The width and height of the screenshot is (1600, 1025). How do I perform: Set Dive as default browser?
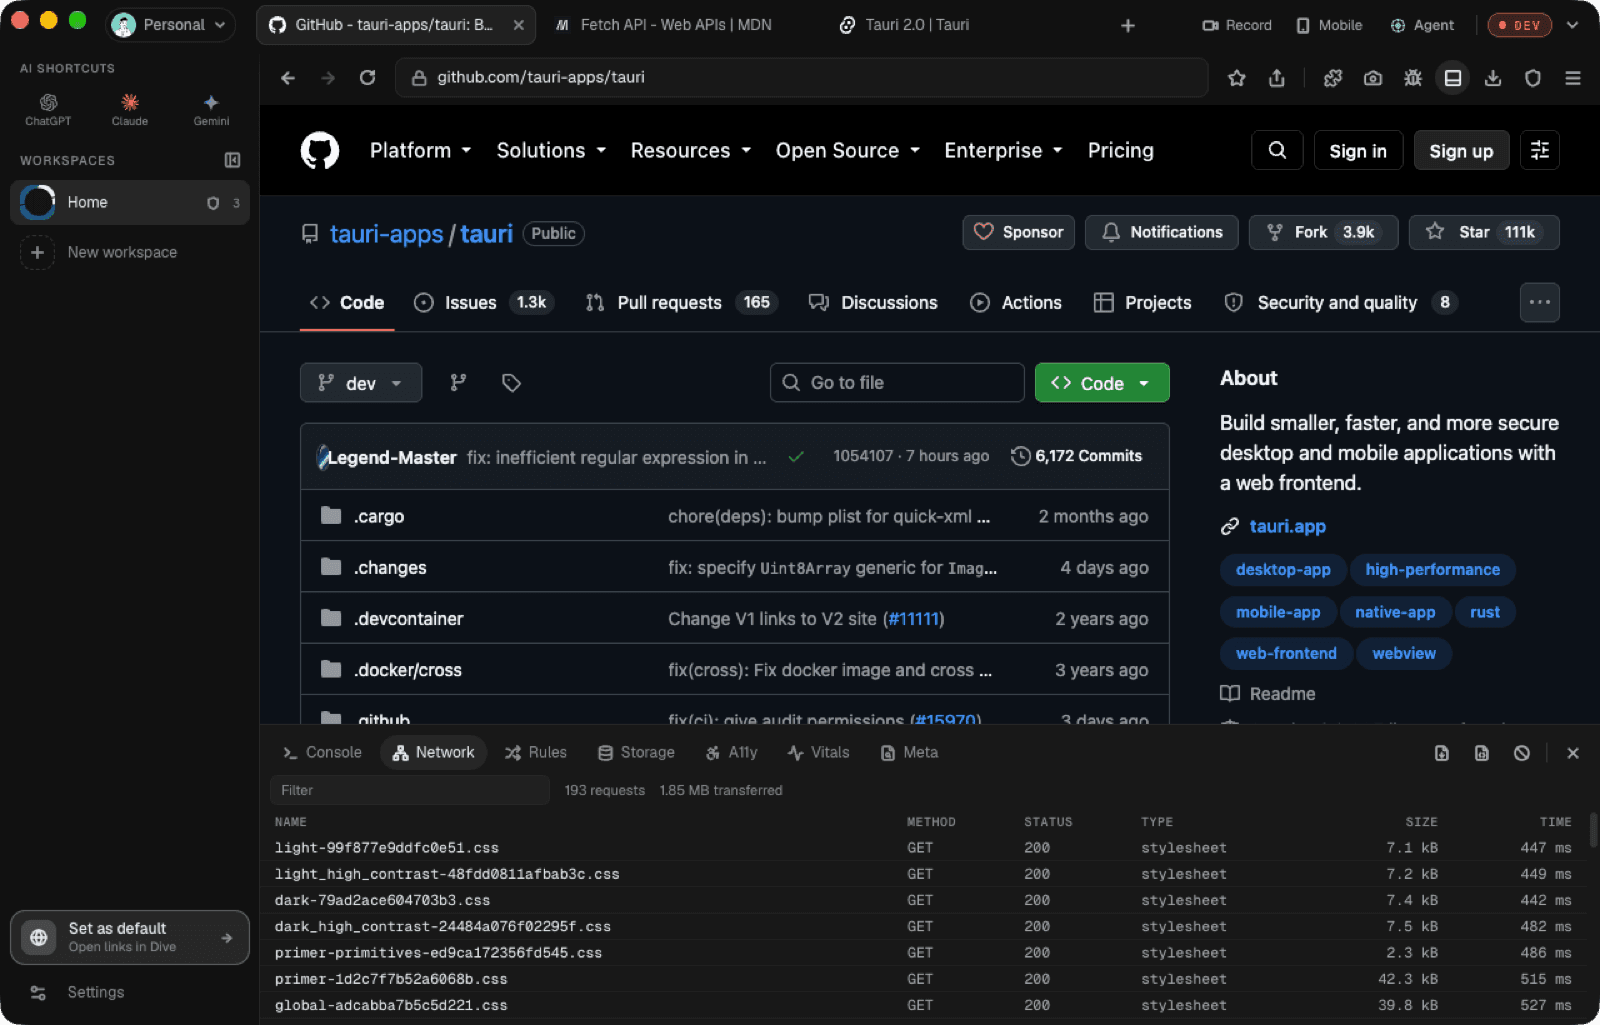[130, 938]
